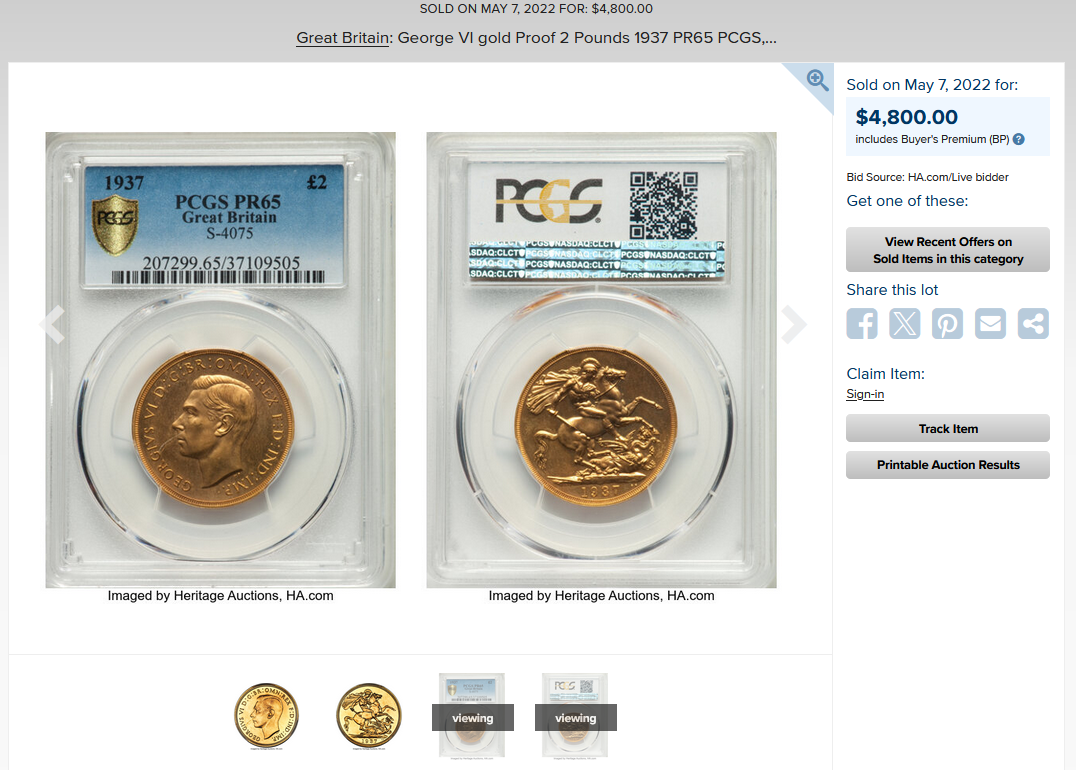This screenshot has height=770, width=1076.
Task: Click the Buyer's Premium help icon
Action: [x=1019, y=139]
